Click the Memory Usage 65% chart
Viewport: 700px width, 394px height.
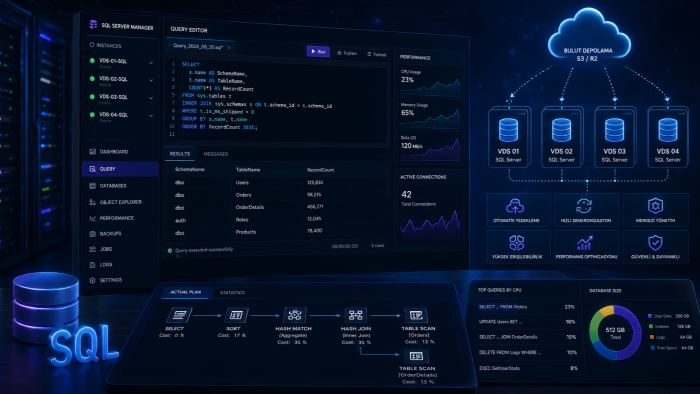(x=430, y=119)
